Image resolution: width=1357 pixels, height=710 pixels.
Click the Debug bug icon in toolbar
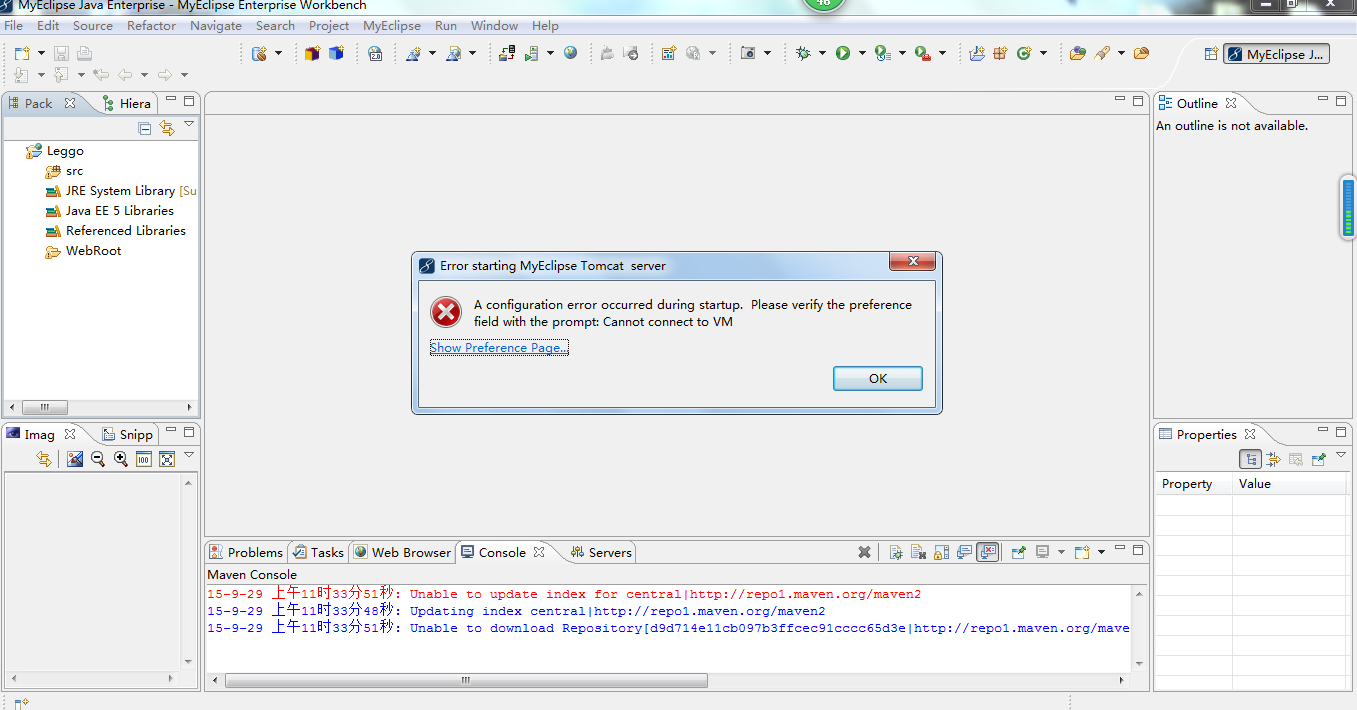pos(803,53)
